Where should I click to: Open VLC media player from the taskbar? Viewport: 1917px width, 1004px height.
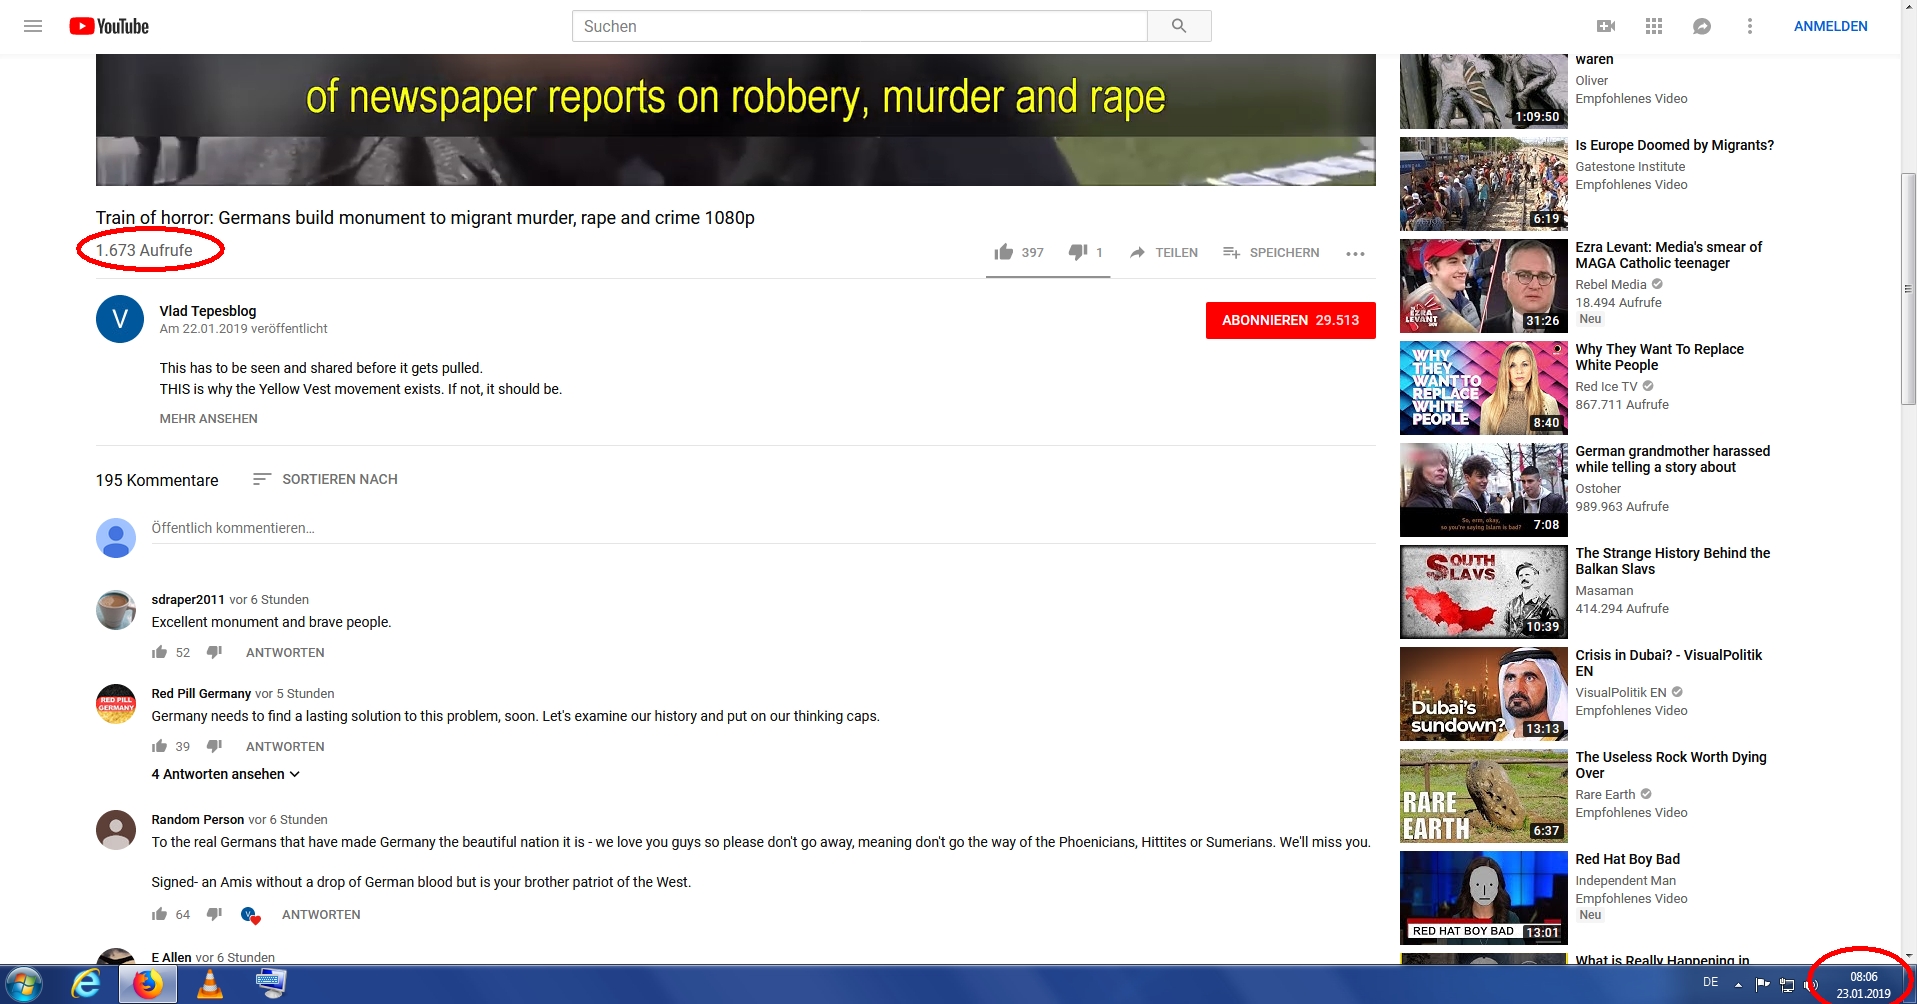[x=210, y=985]
